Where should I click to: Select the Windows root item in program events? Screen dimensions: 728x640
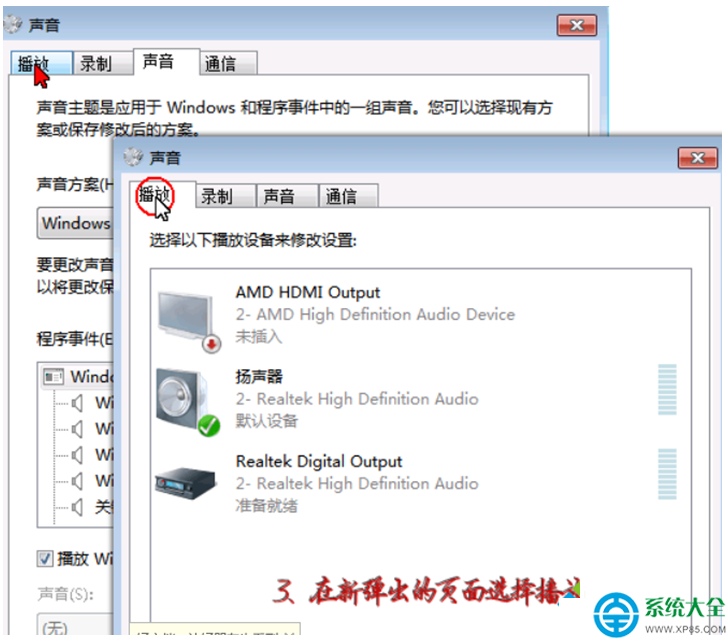tap(77, 377)
